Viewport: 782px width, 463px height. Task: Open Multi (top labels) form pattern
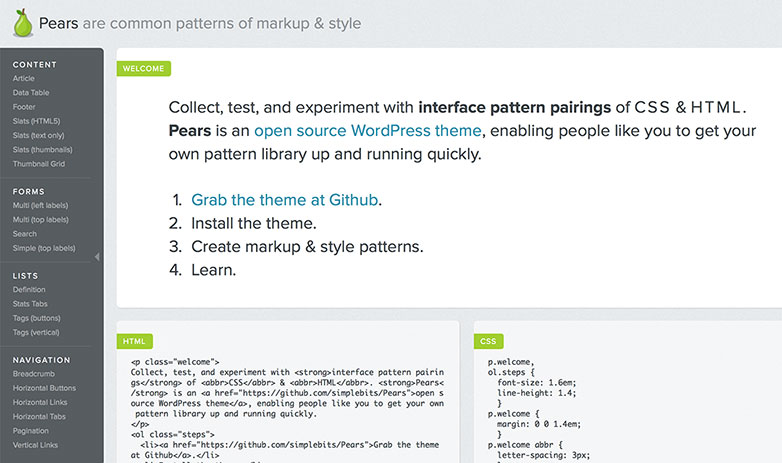click(x=40, y=220)
